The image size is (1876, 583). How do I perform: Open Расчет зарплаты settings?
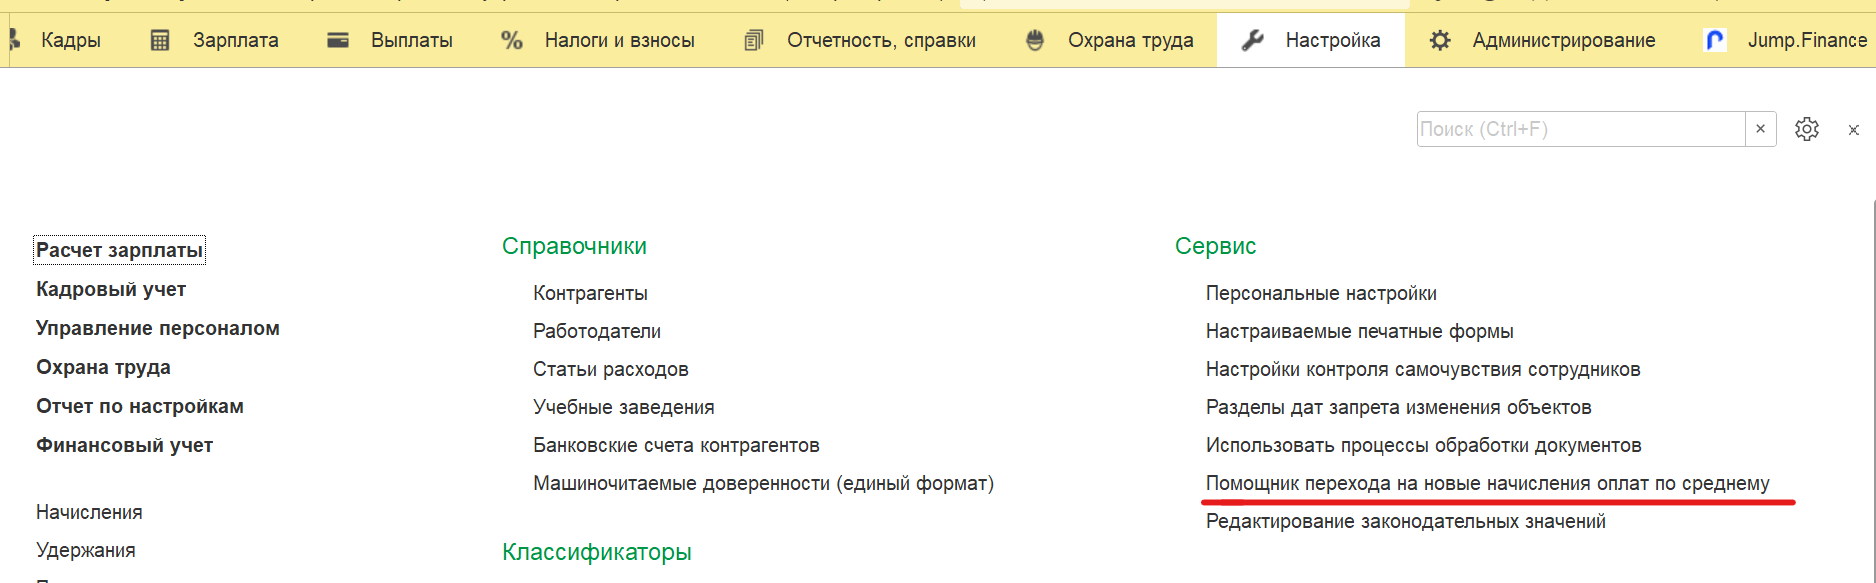pos(119,250)
